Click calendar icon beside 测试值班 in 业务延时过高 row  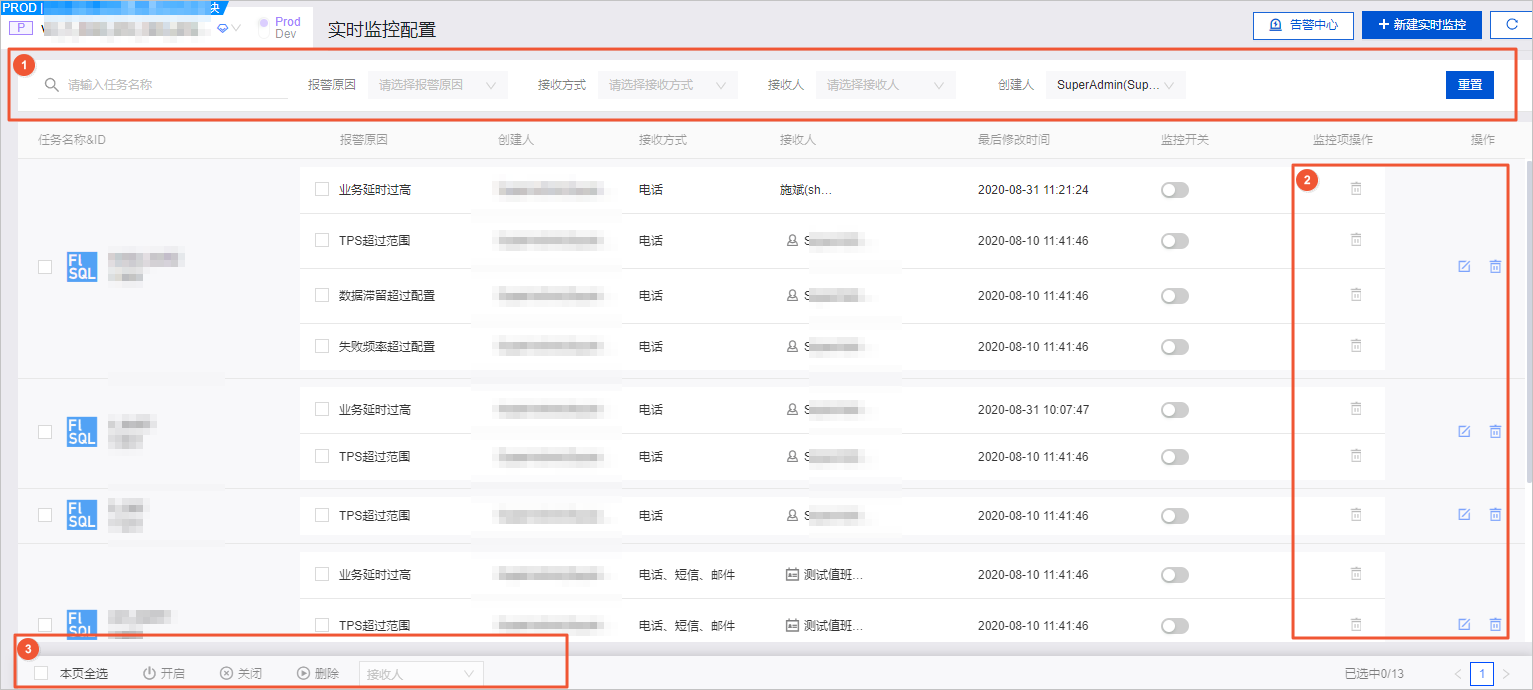pos(793,575)
